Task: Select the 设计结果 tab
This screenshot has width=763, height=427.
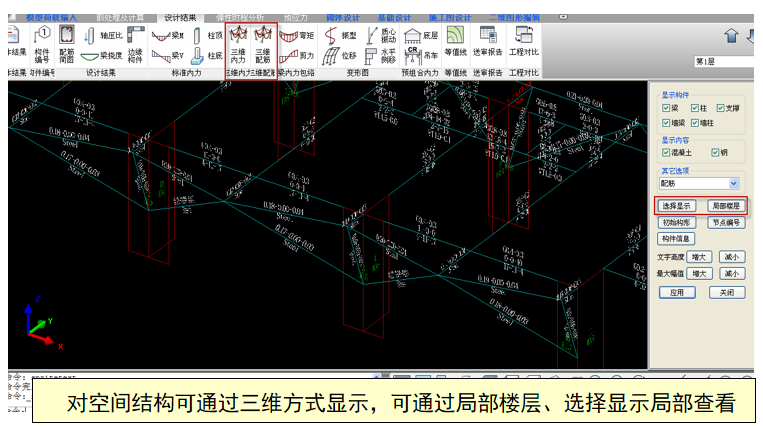Action: tap(180, 18)
